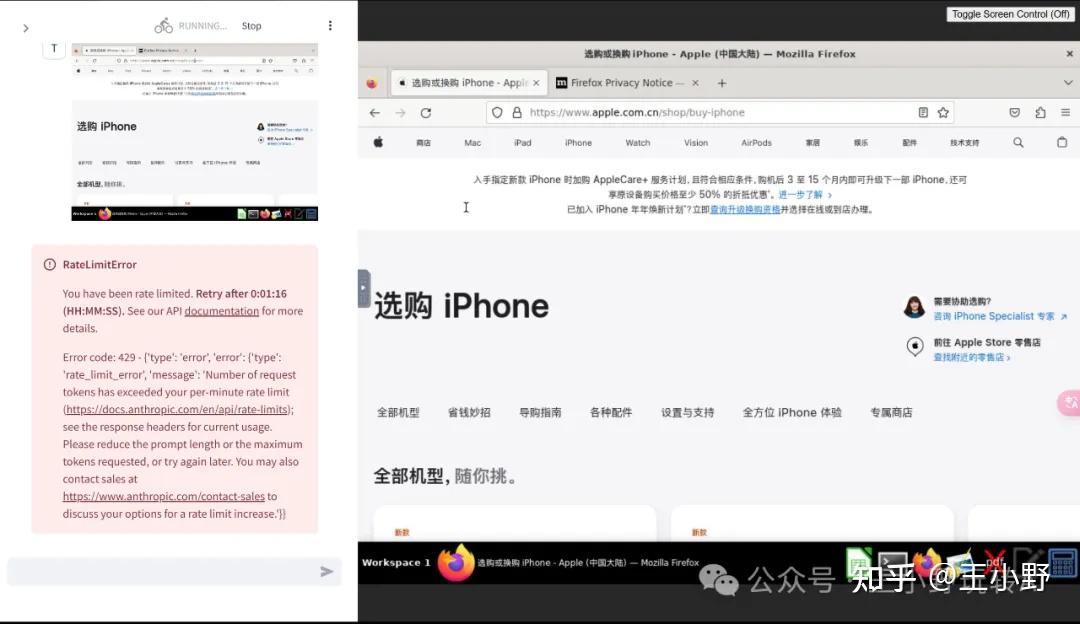Screen dimensions: 1080x624
Task: Click Toggle Screen Control (Off) button
Action: (x=1010, y=14)
